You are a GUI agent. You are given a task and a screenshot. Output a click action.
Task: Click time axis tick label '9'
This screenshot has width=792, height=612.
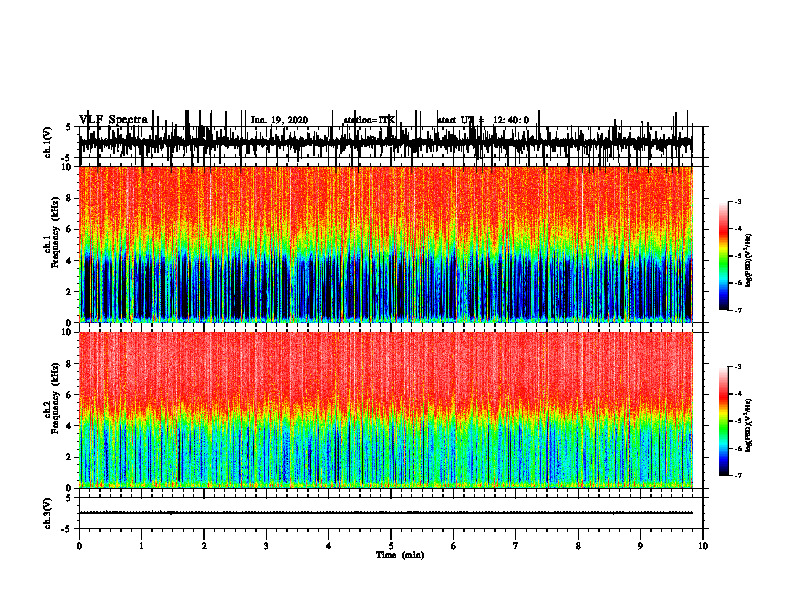pyautogui.click(x=640, y=546)
